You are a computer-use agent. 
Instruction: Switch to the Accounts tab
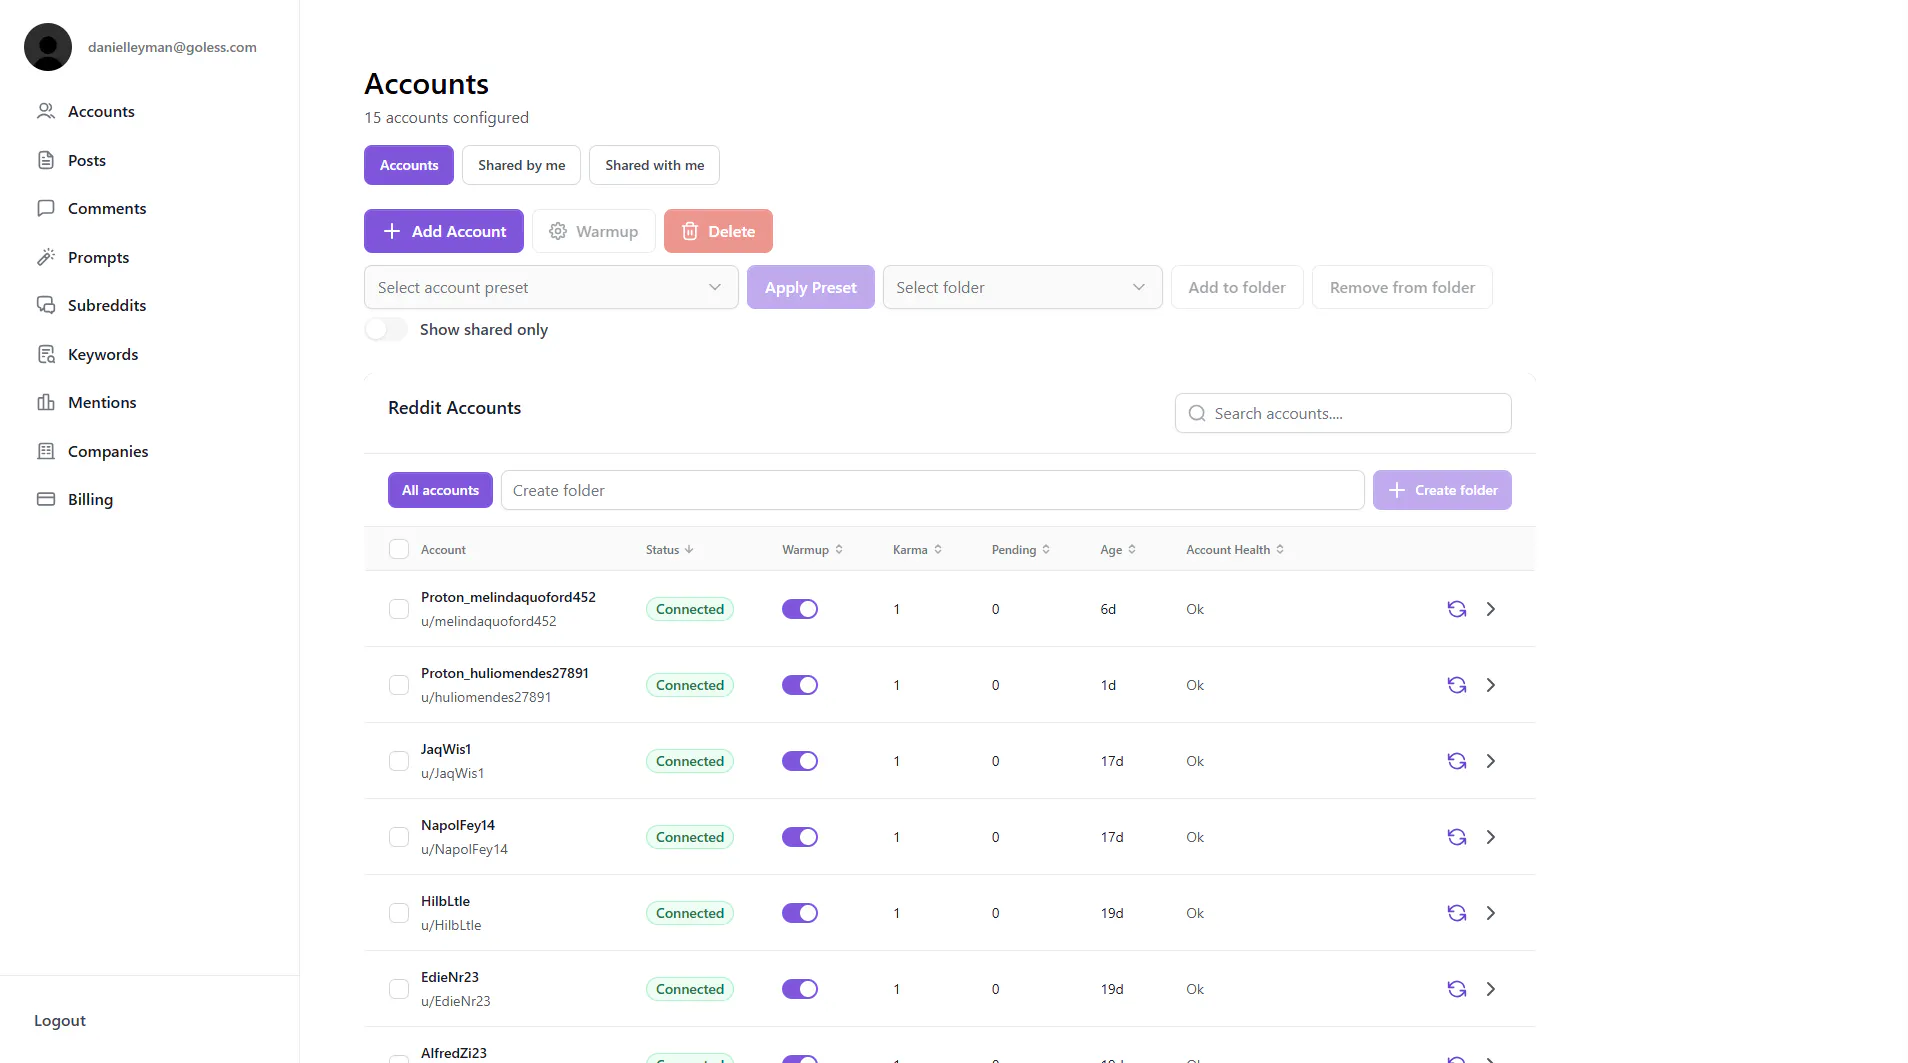point(409,165)
